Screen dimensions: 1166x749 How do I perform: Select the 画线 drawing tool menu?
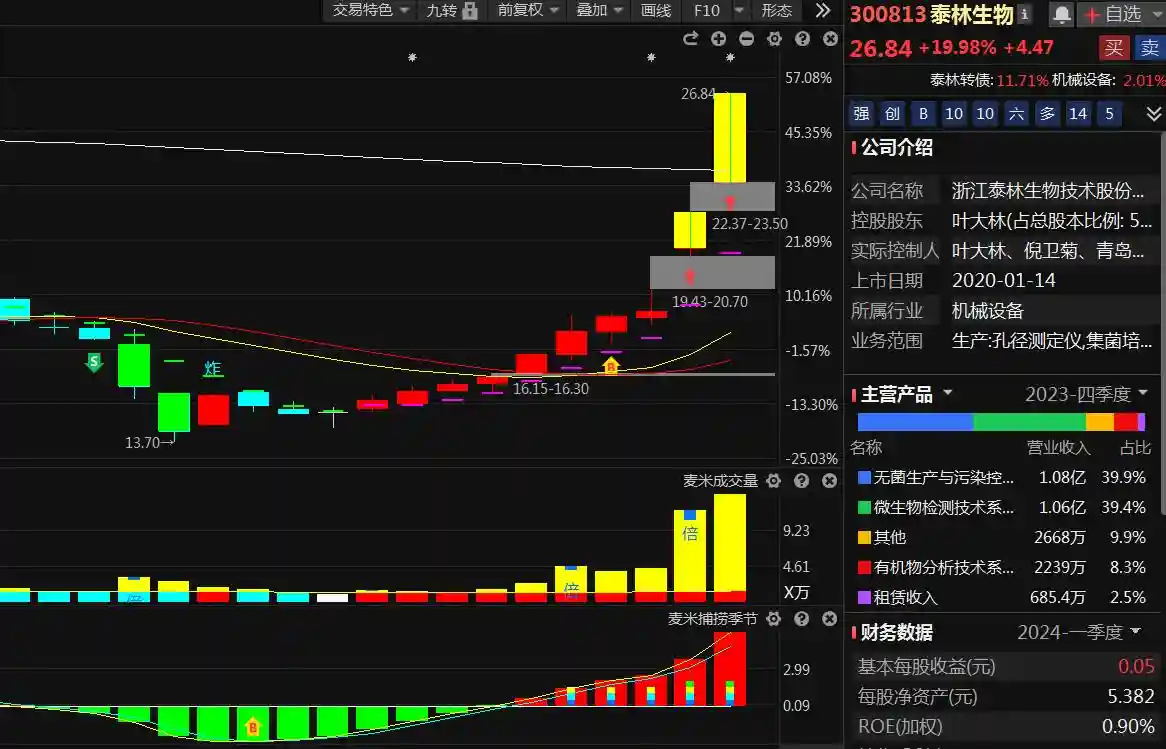[x=656, y=10]
